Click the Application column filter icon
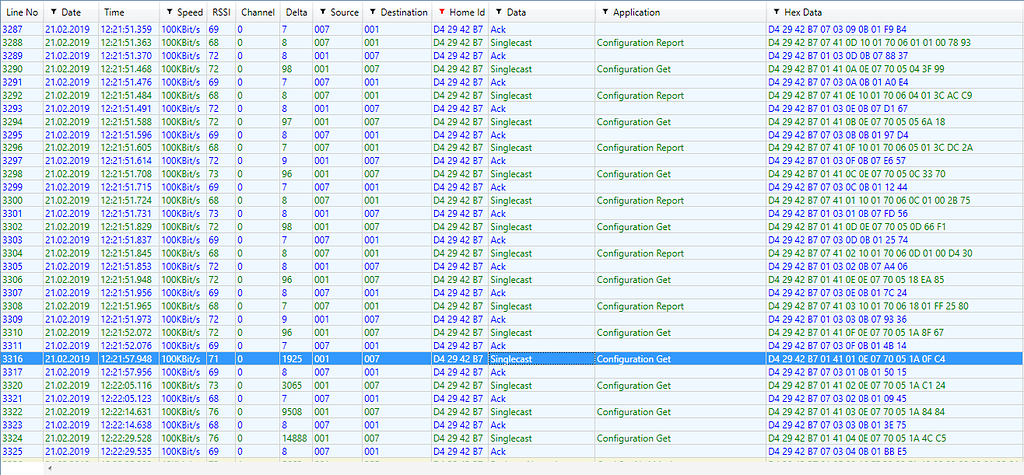The width and height of the screenshot is (1024, 475). [x=604, y=12]
